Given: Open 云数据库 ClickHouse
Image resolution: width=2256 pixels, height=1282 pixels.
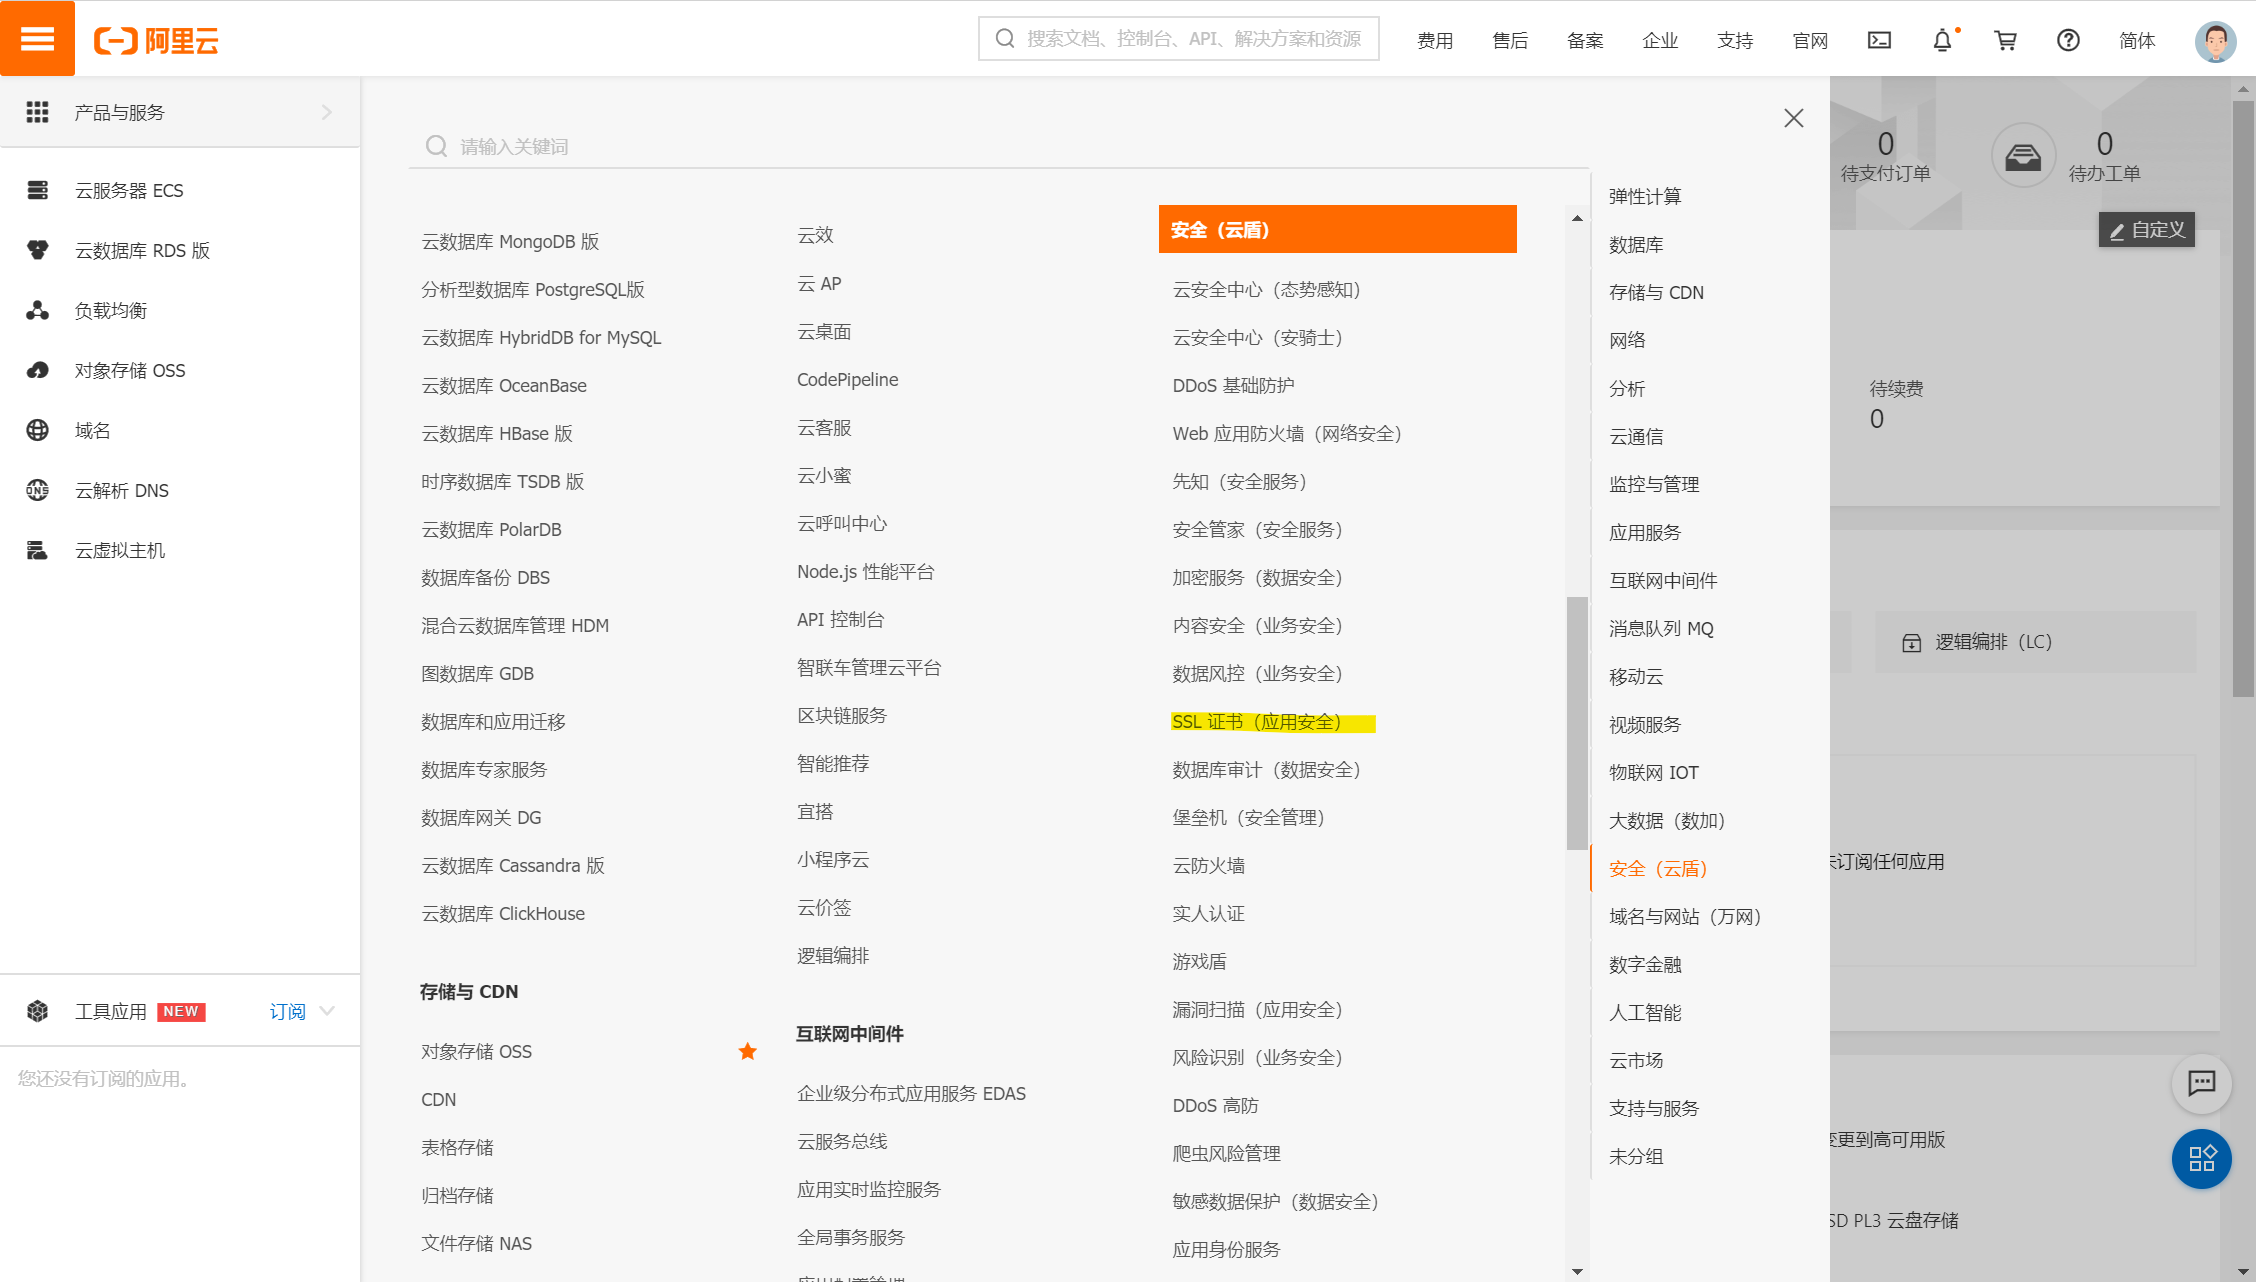Looking at the screenshot, I should coord(503,913).
